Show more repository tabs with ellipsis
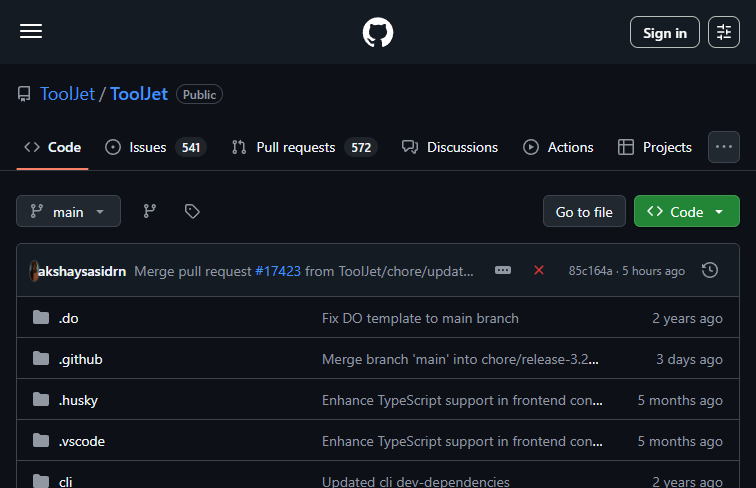The height and width of the screenshot is (488, 756). tap(724, 147)
